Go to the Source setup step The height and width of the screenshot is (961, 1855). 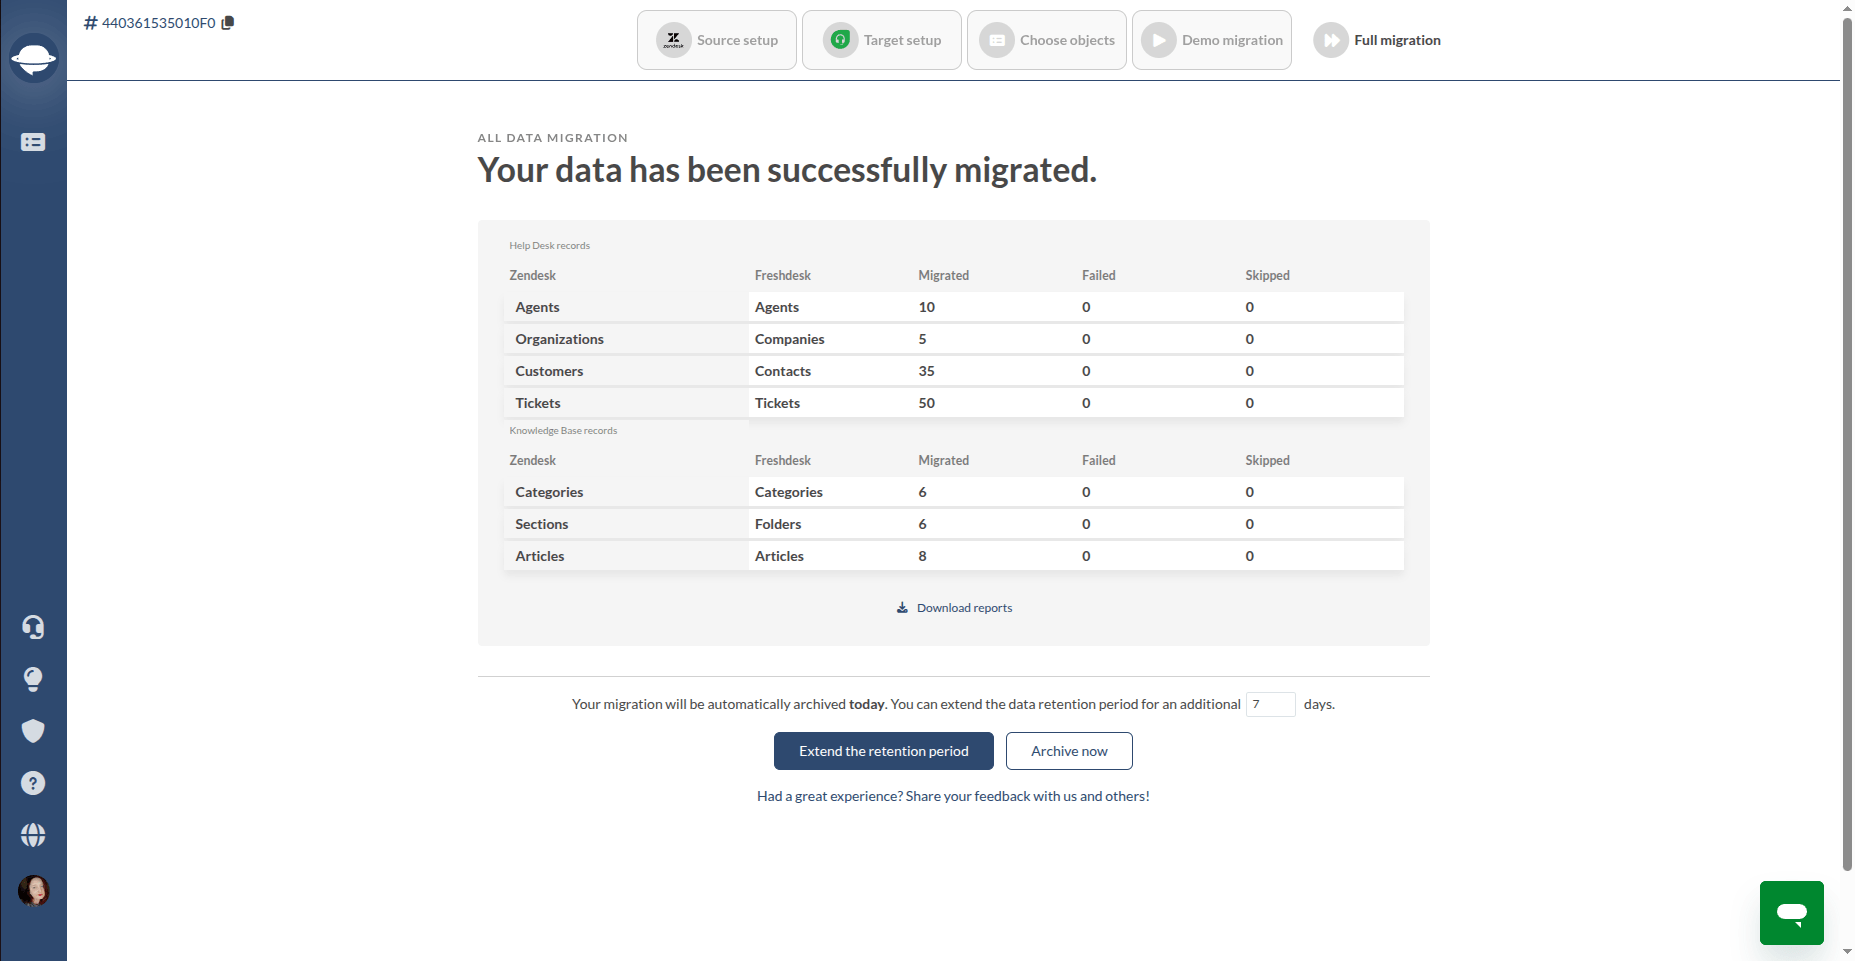click(717, 40)
